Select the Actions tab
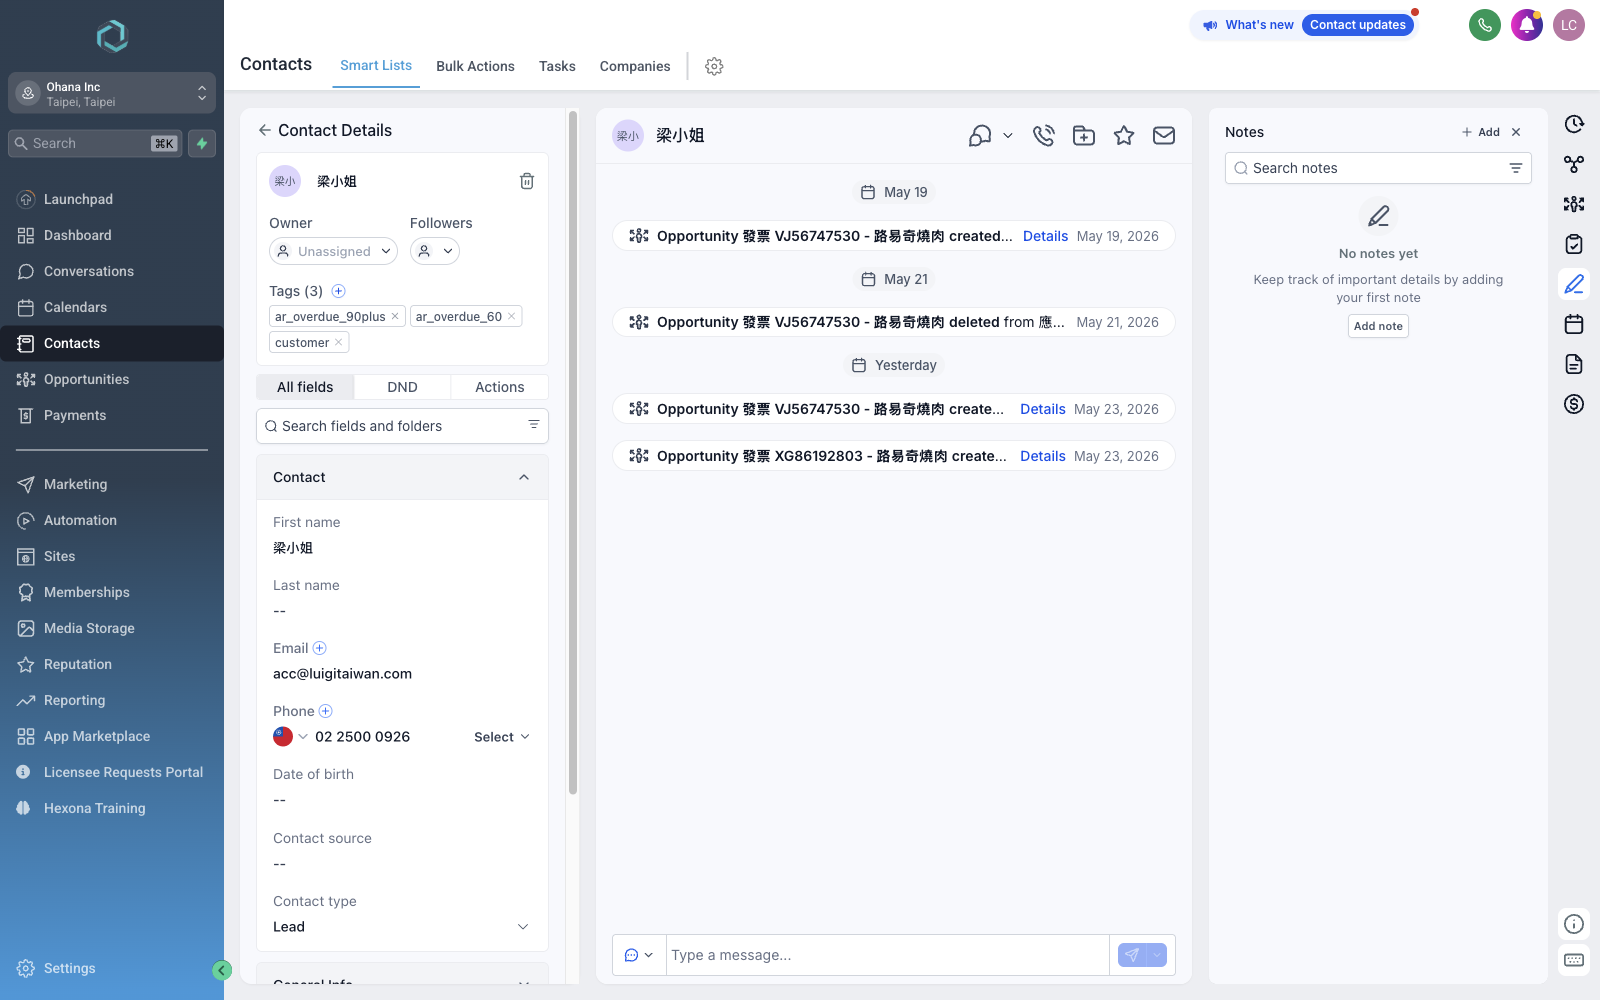The image size is (1600, 1000). pyautogui.click(x=499, y=387)
